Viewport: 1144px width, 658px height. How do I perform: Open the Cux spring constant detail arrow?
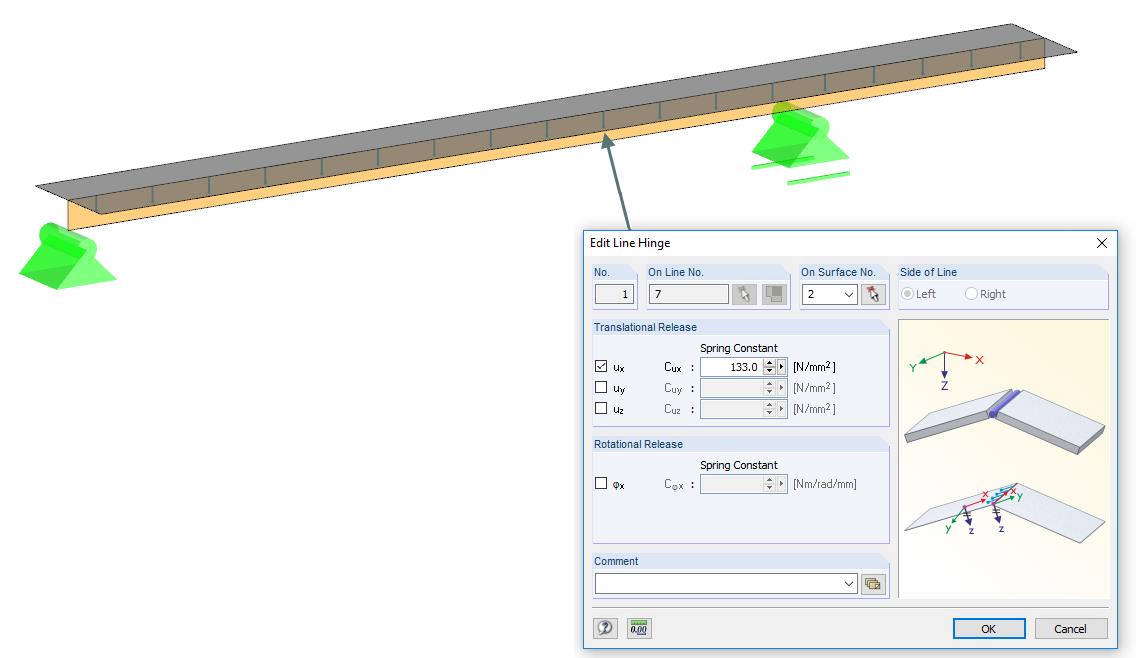(x=781, y=367)
